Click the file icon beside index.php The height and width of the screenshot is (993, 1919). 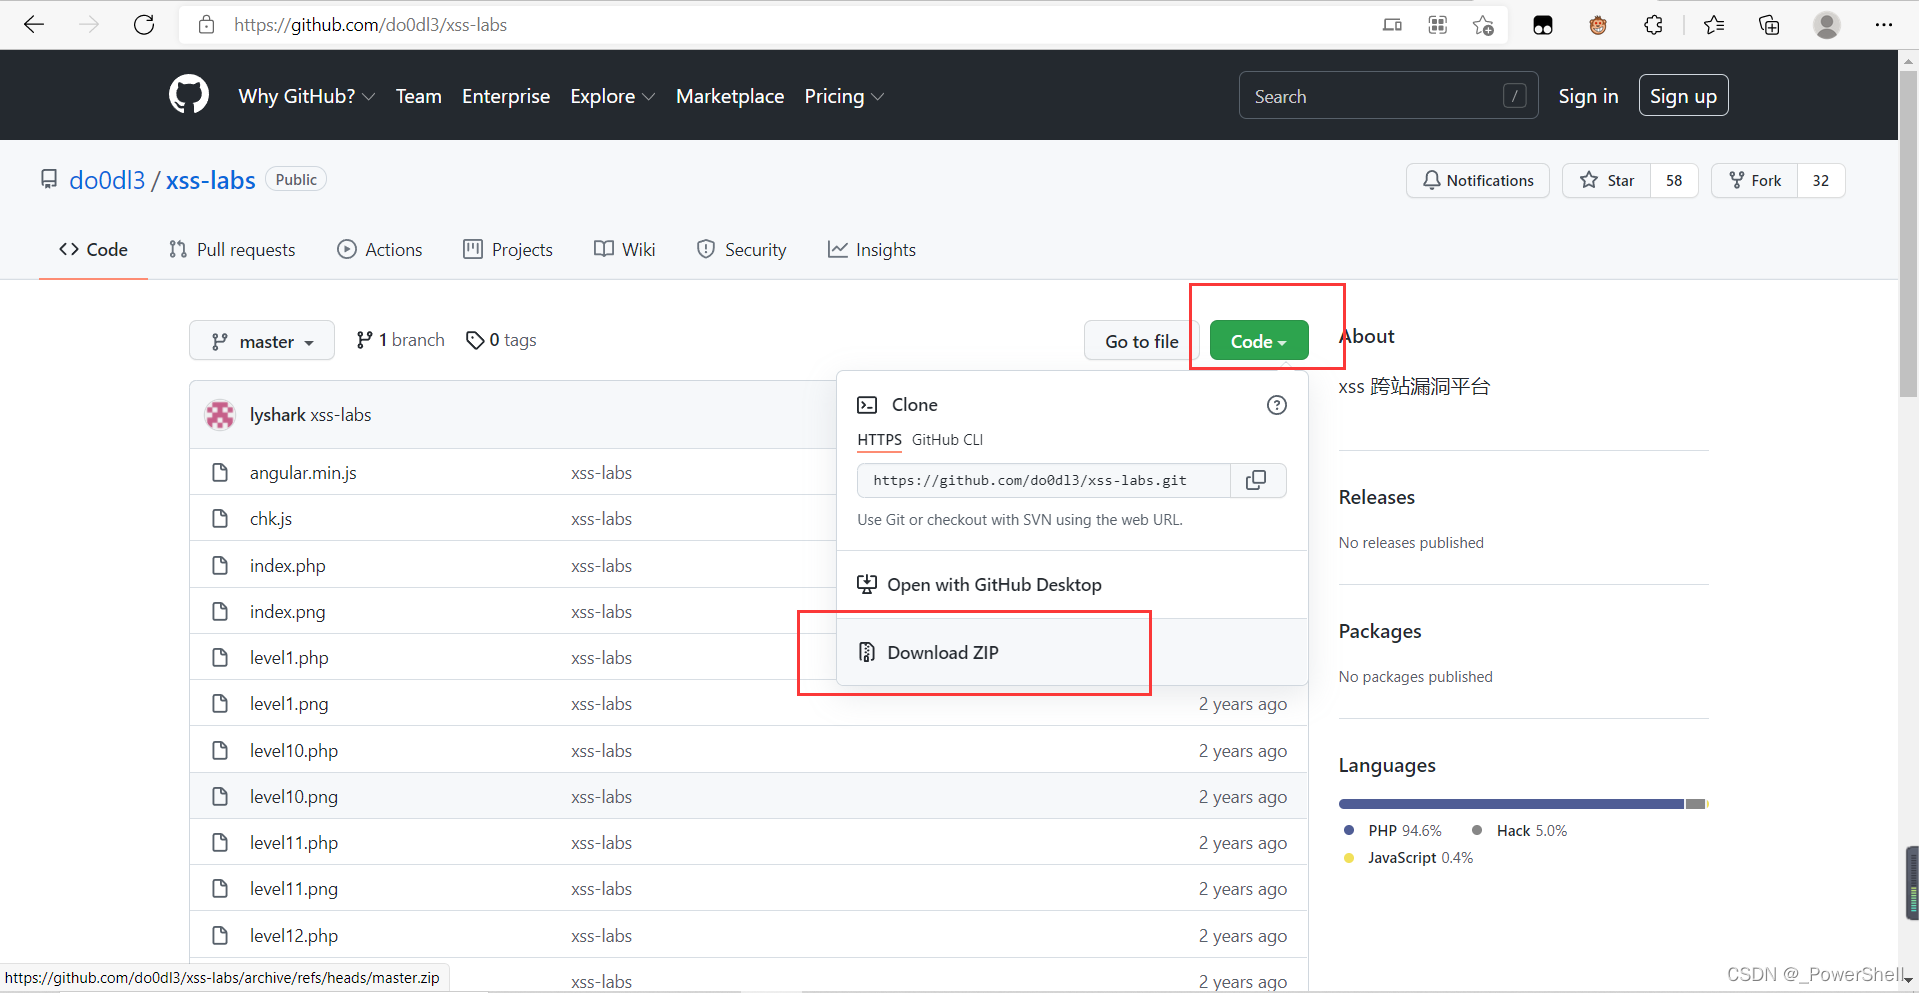click(220, 565)
